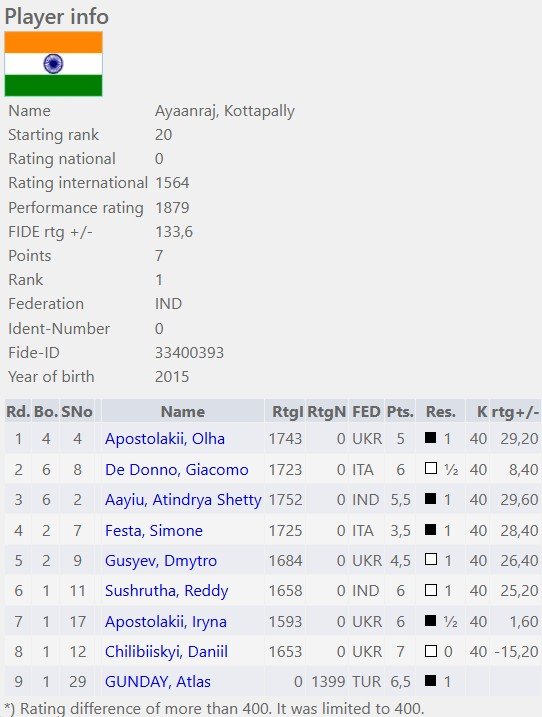Open Aayiu, Atindrya Shetty player link
The image size is (542, 717).
183,500
